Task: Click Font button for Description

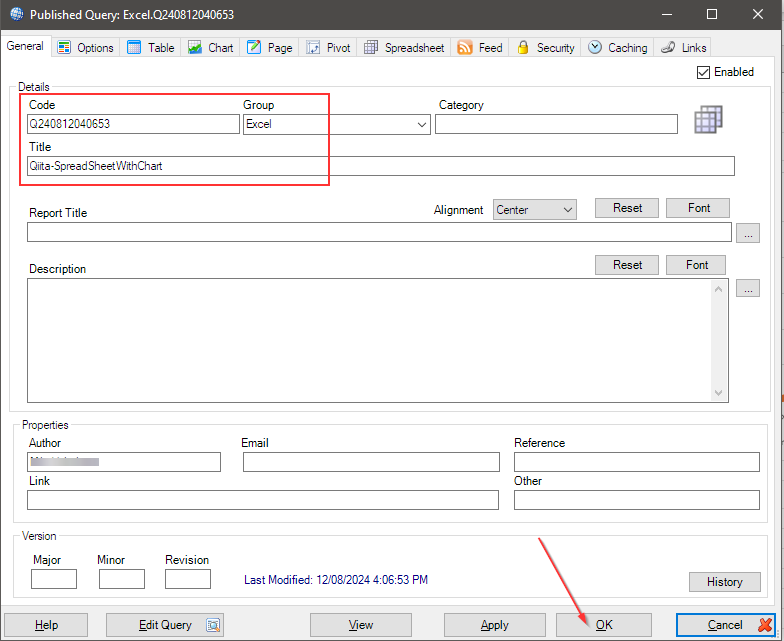Action: pyautogui.click(x=696, y=265)
